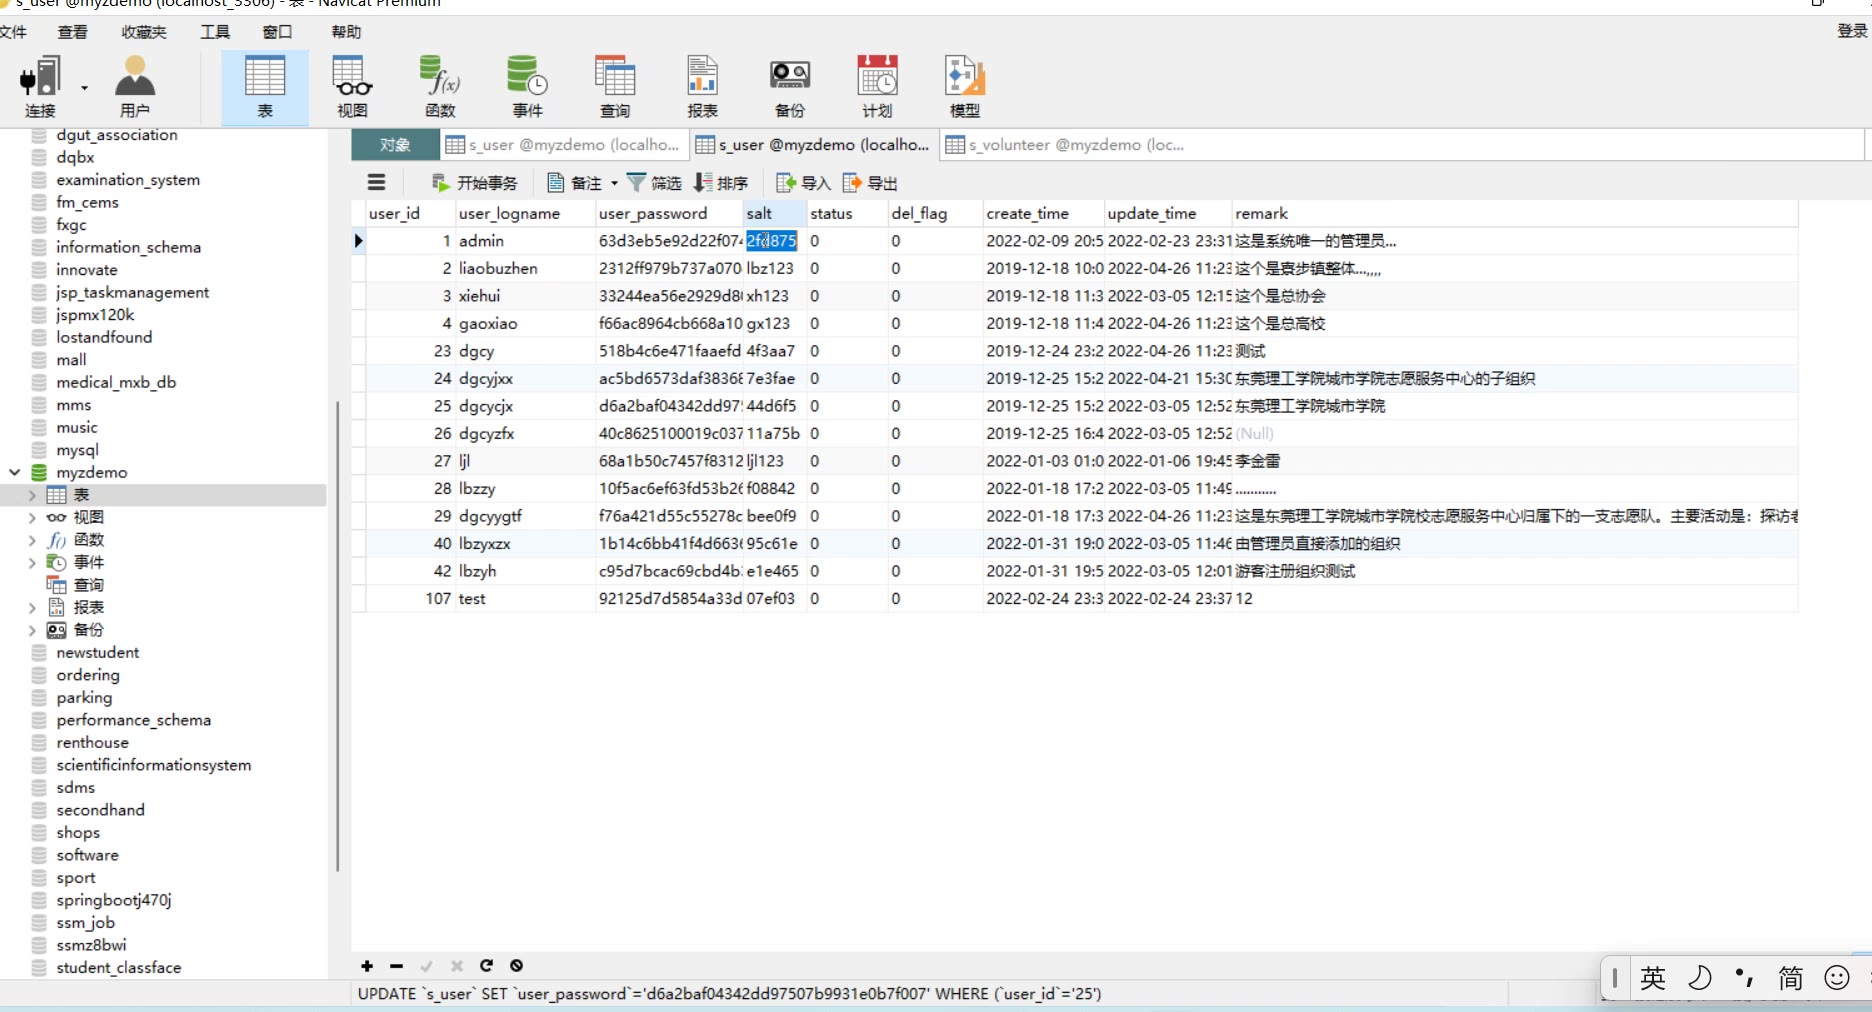Viewport: 1872px width, 1012px height.
Task: Open the Query (查询) toolbar icon
Action: (x=615, y=87)
